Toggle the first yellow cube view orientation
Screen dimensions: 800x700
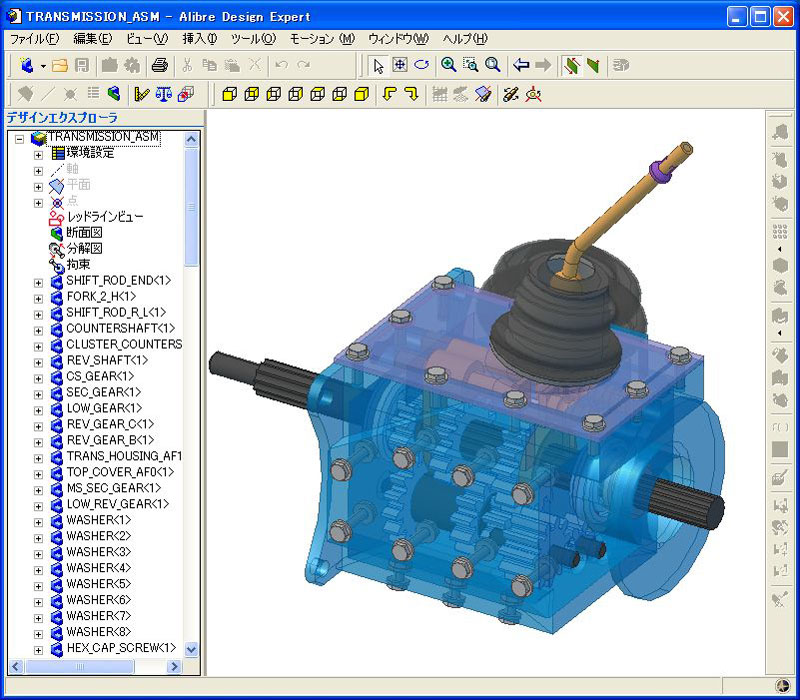tap(228, 95)
